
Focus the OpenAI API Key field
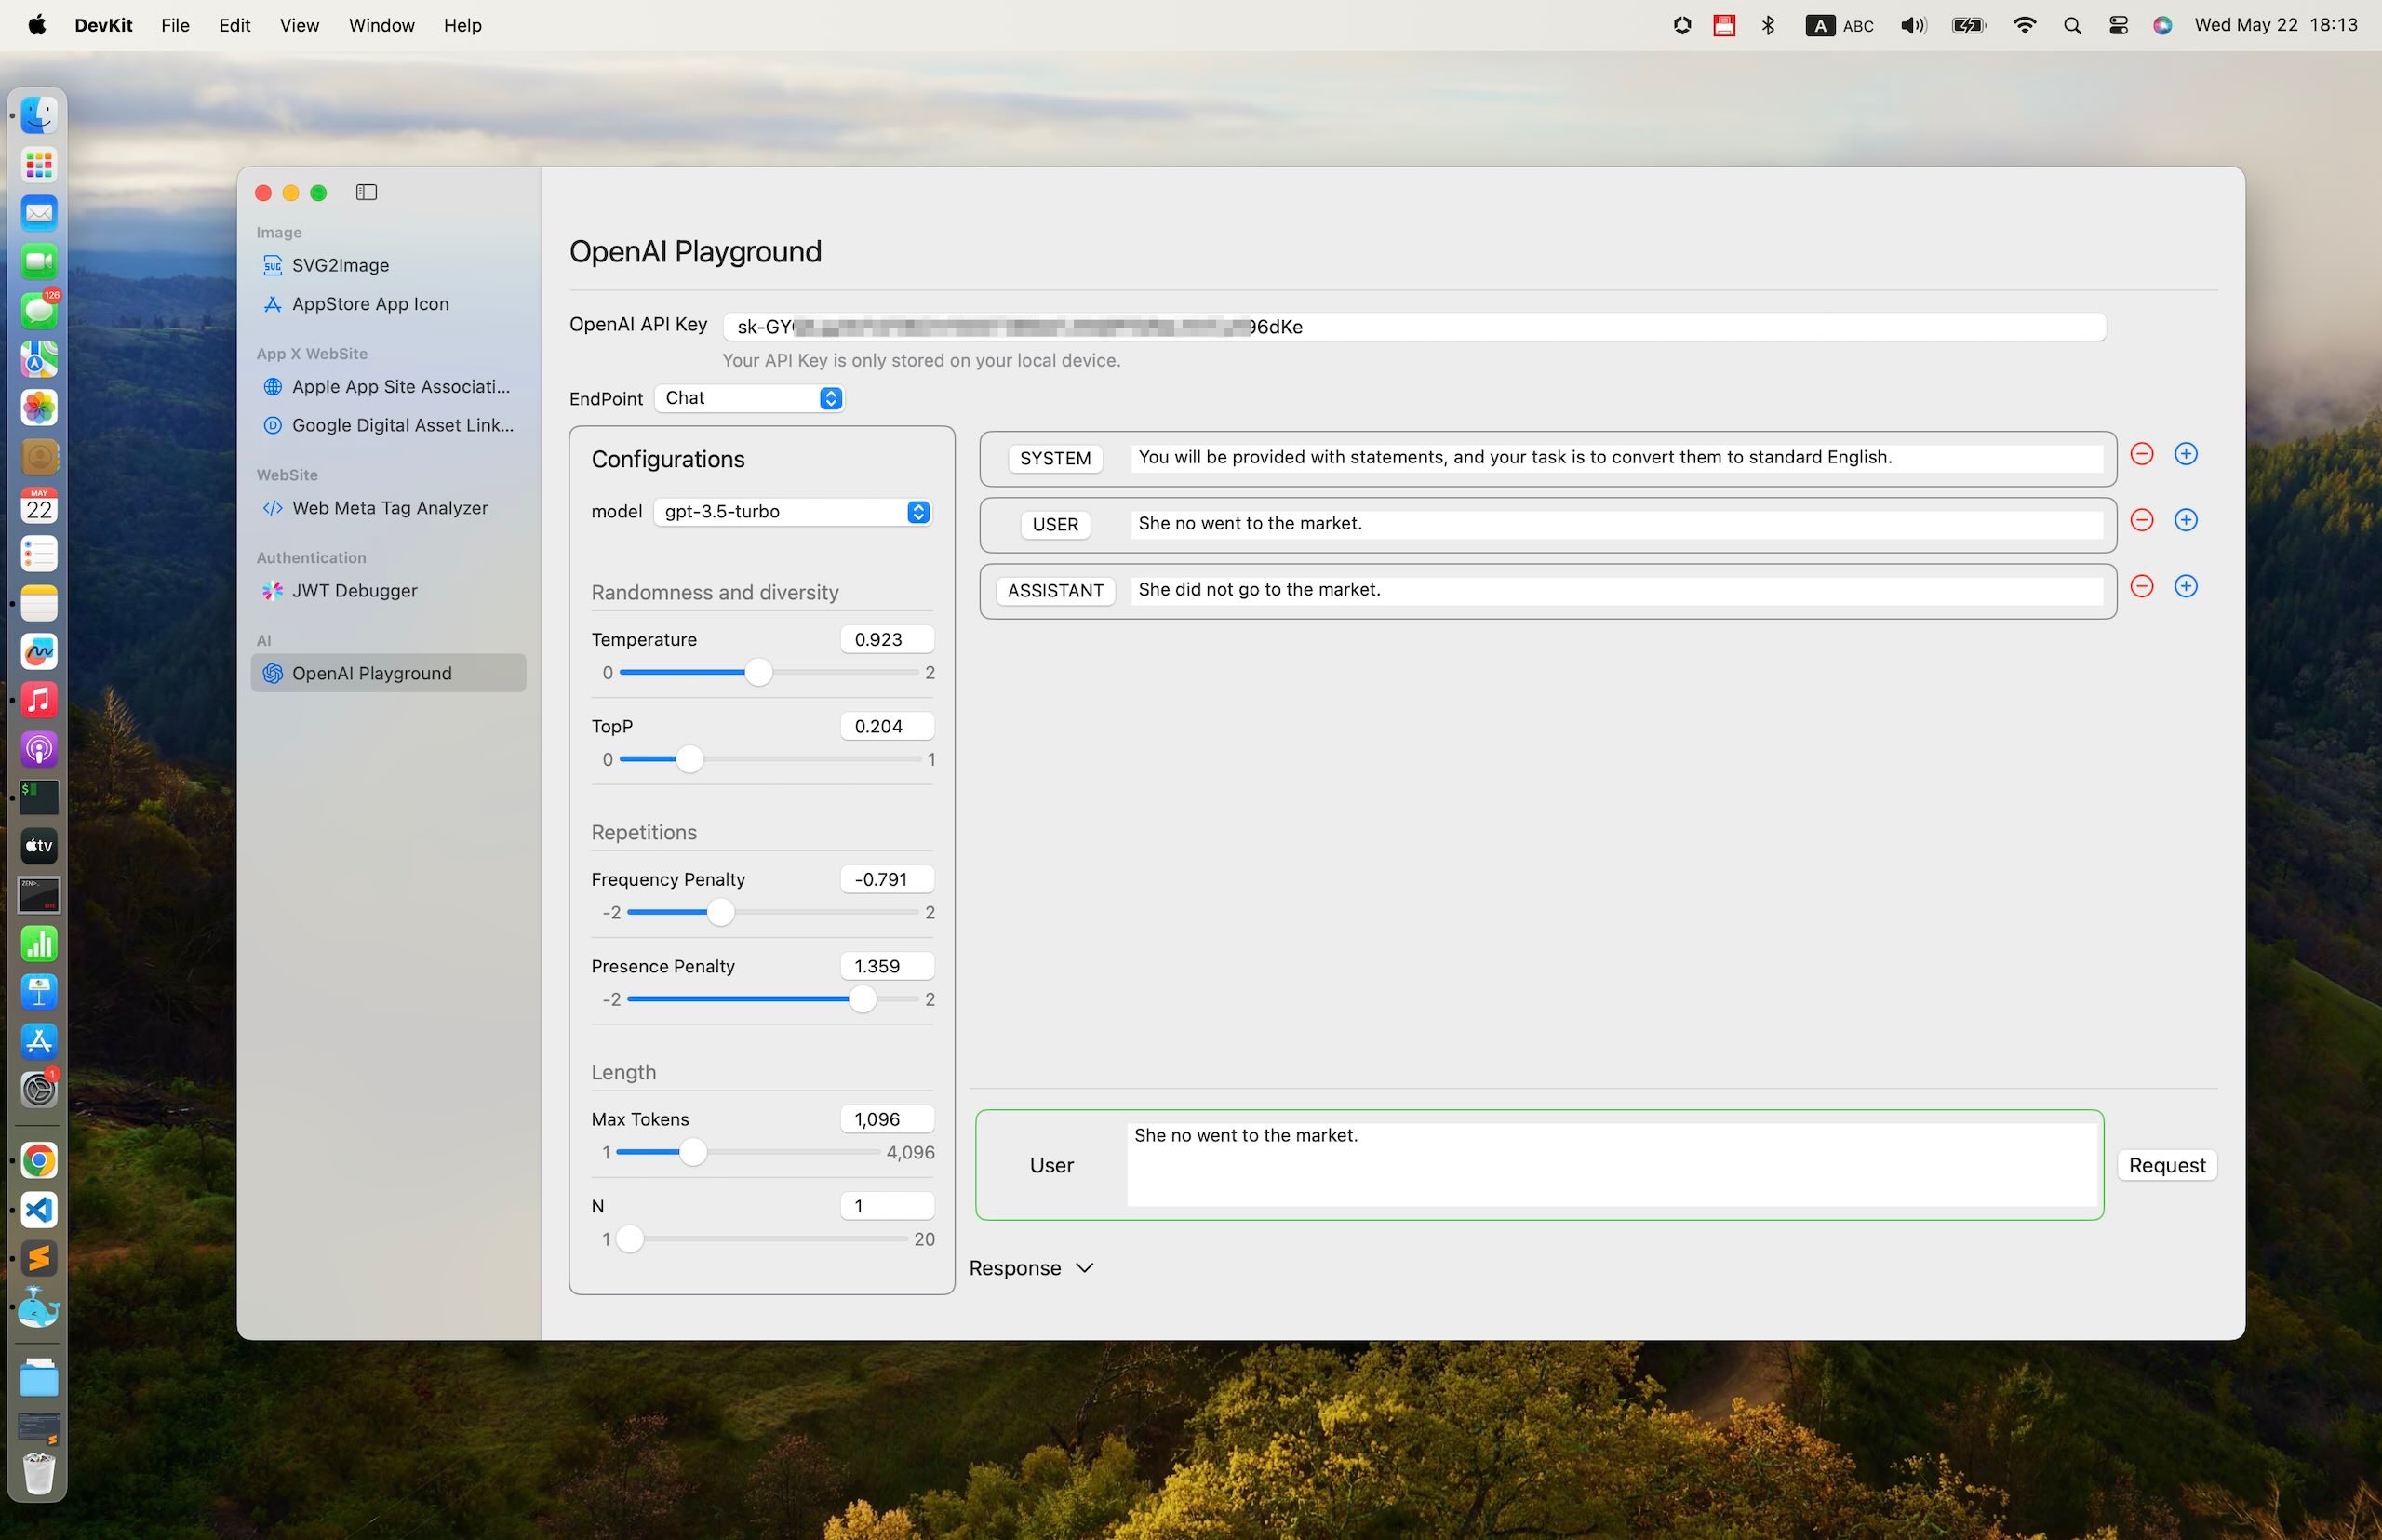(x=1414, y=327)
